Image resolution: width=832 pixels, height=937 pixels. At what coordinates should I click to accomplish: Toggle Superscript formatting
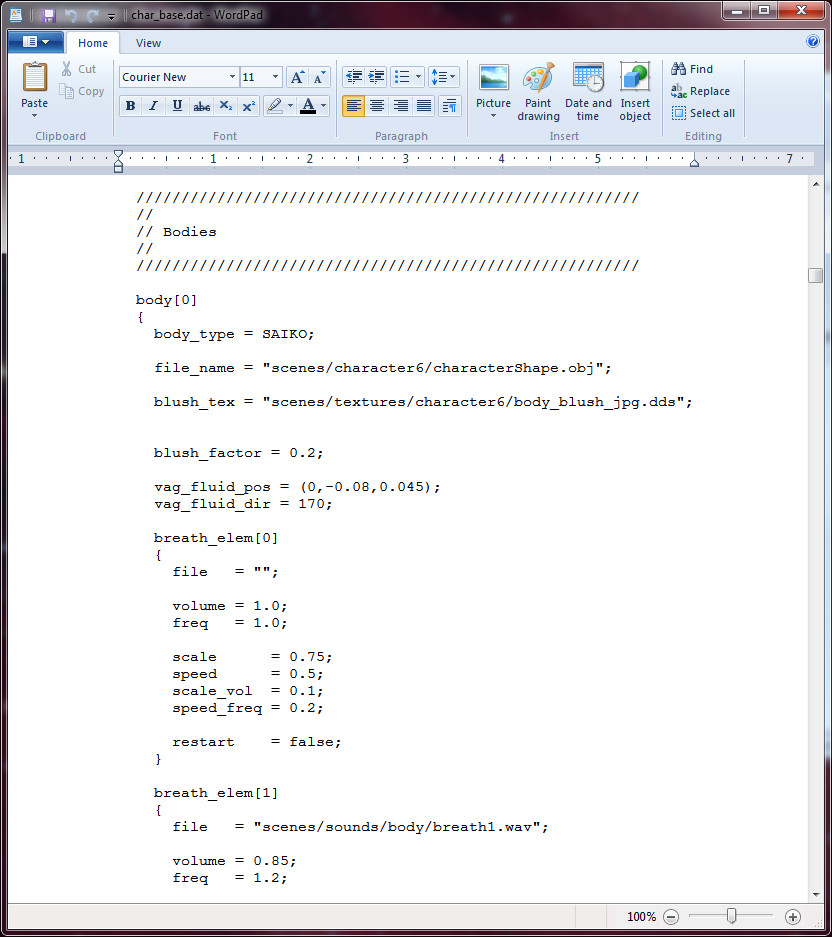click(x=249, y=106)
